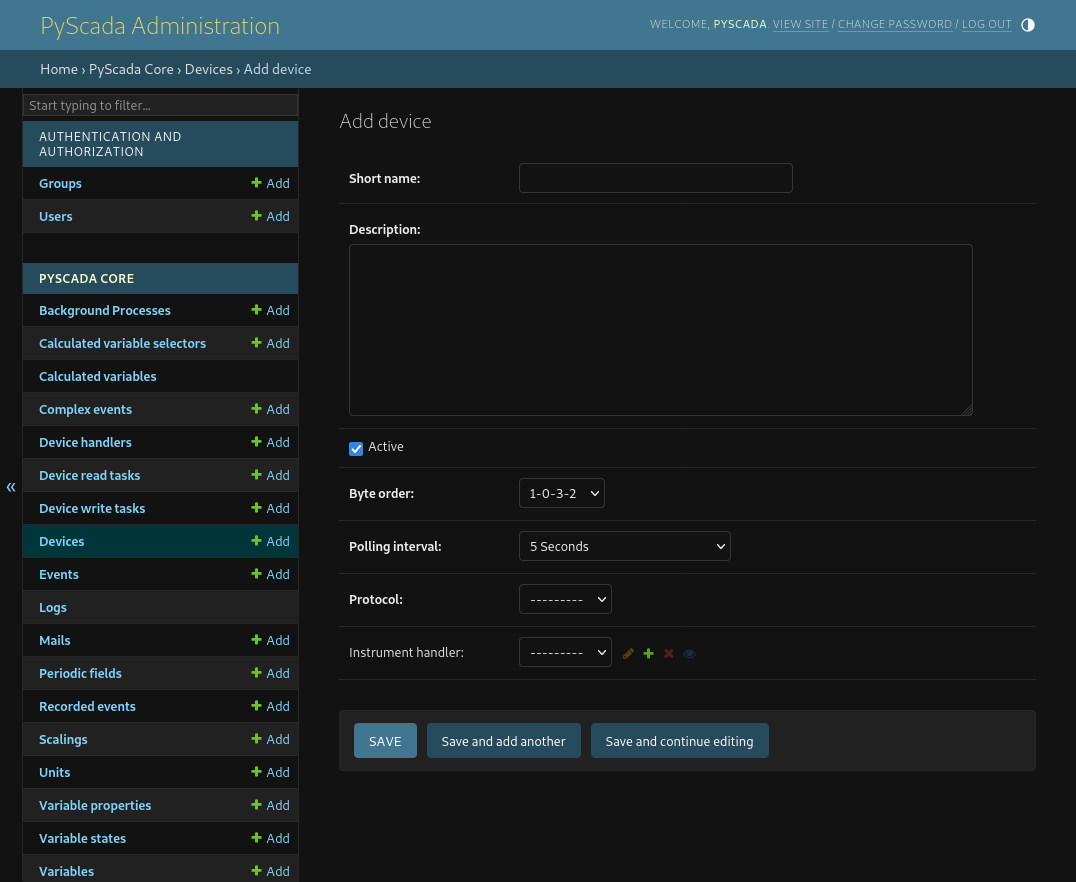Open the Polling interval dropdown

624,546
